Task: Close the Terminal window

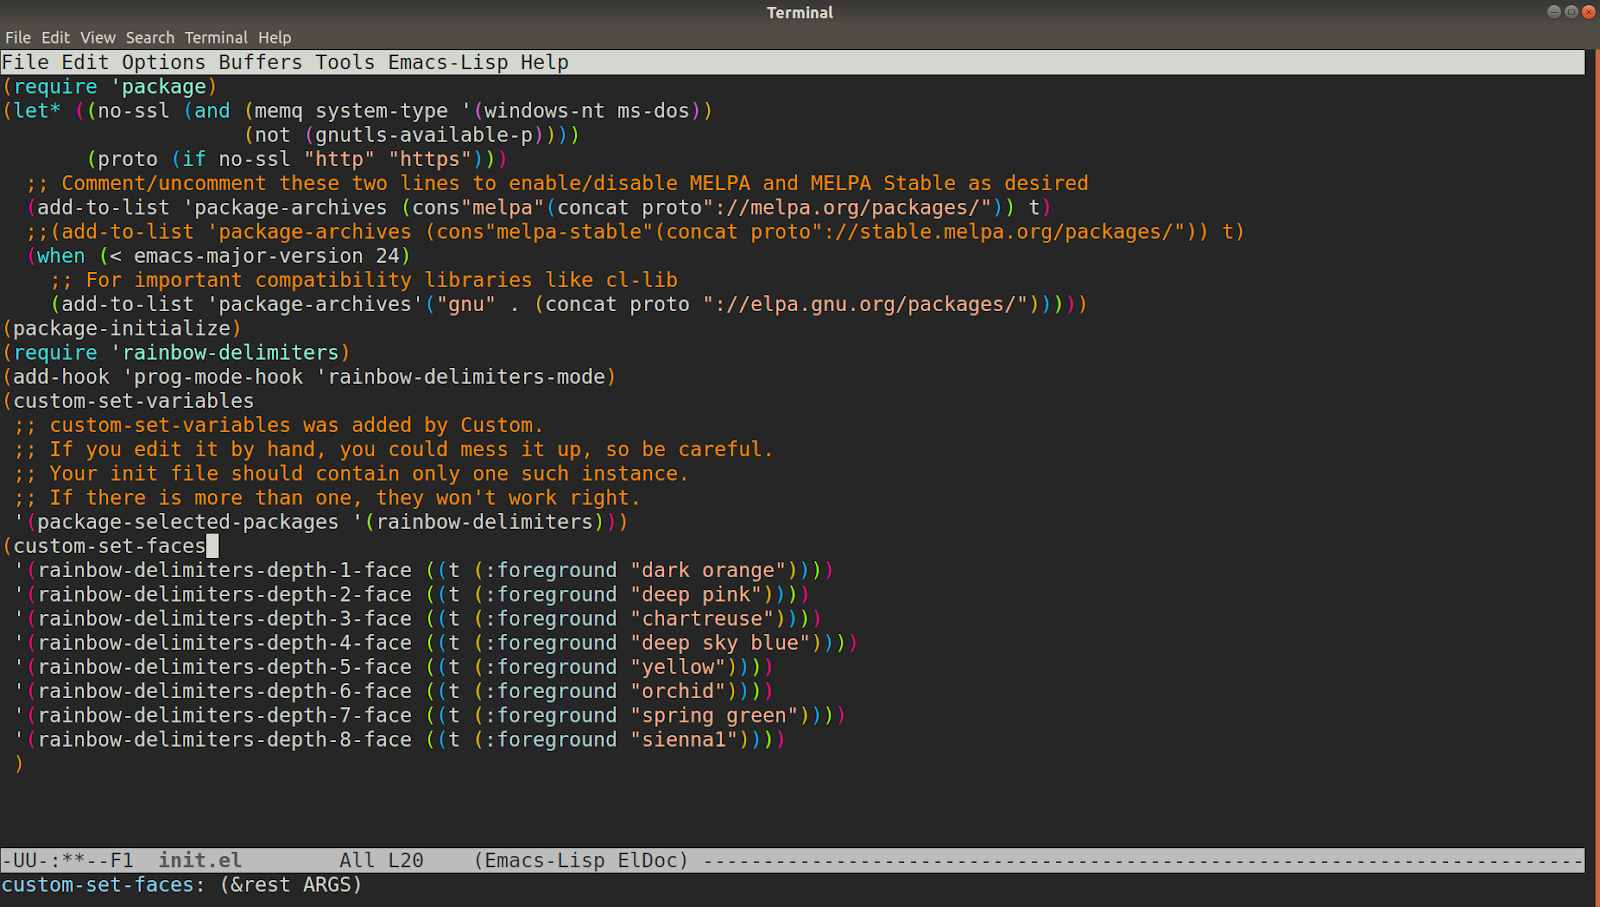Action: pos(1588,12)
